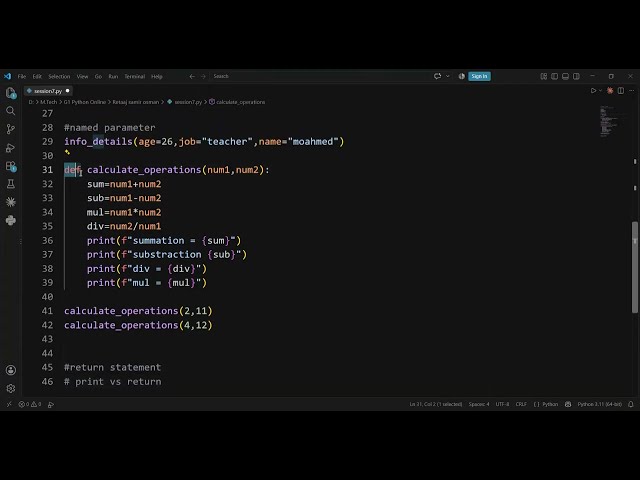Open the View menu
Viewport: 640px width, 480px height.
82,76
